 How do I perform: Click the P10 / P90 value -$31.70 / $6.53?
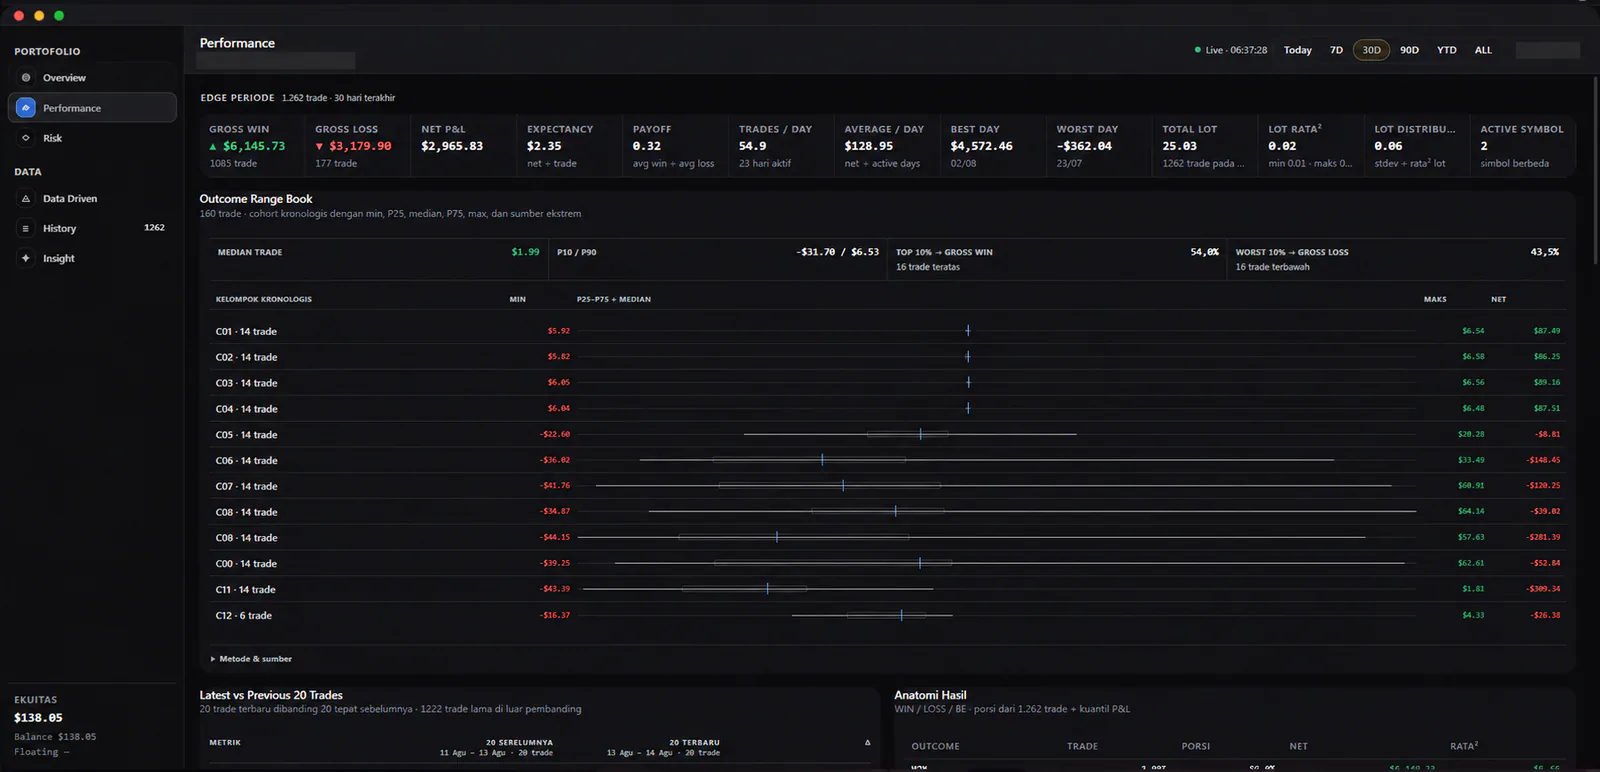coord(838,252)
